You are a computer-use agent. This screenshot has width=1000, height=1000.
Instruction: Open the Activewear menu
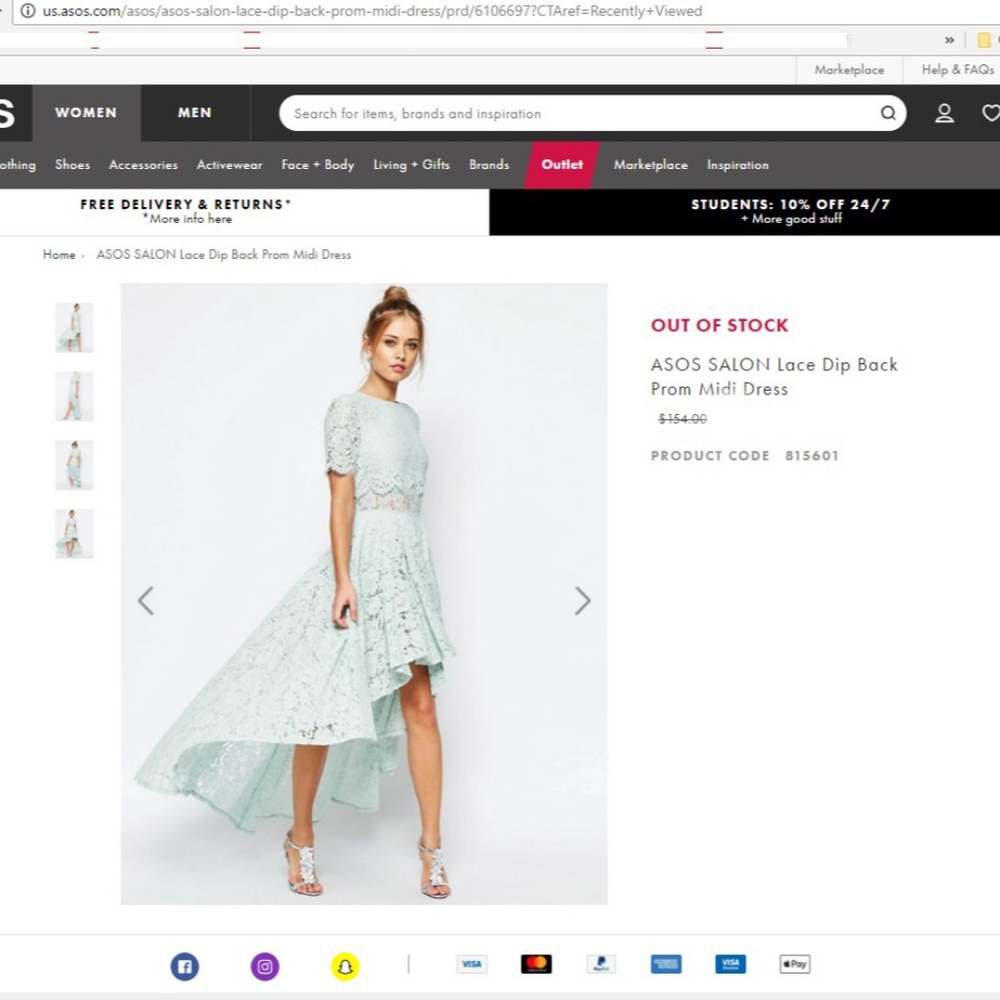pyautogui.click(x=230, y=165)
